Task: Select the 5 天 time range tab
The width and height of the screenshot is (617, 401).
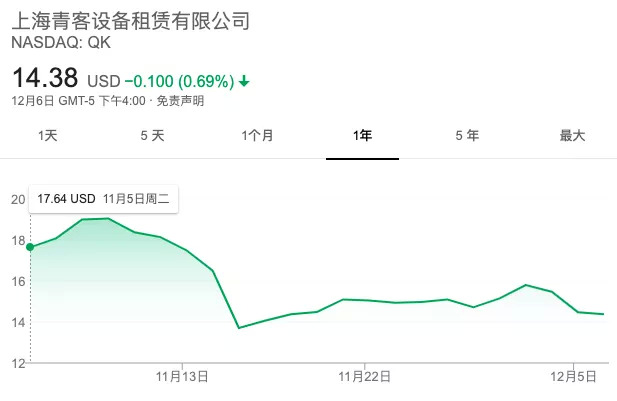Action: pyautogui.click(x=152, y=136)
